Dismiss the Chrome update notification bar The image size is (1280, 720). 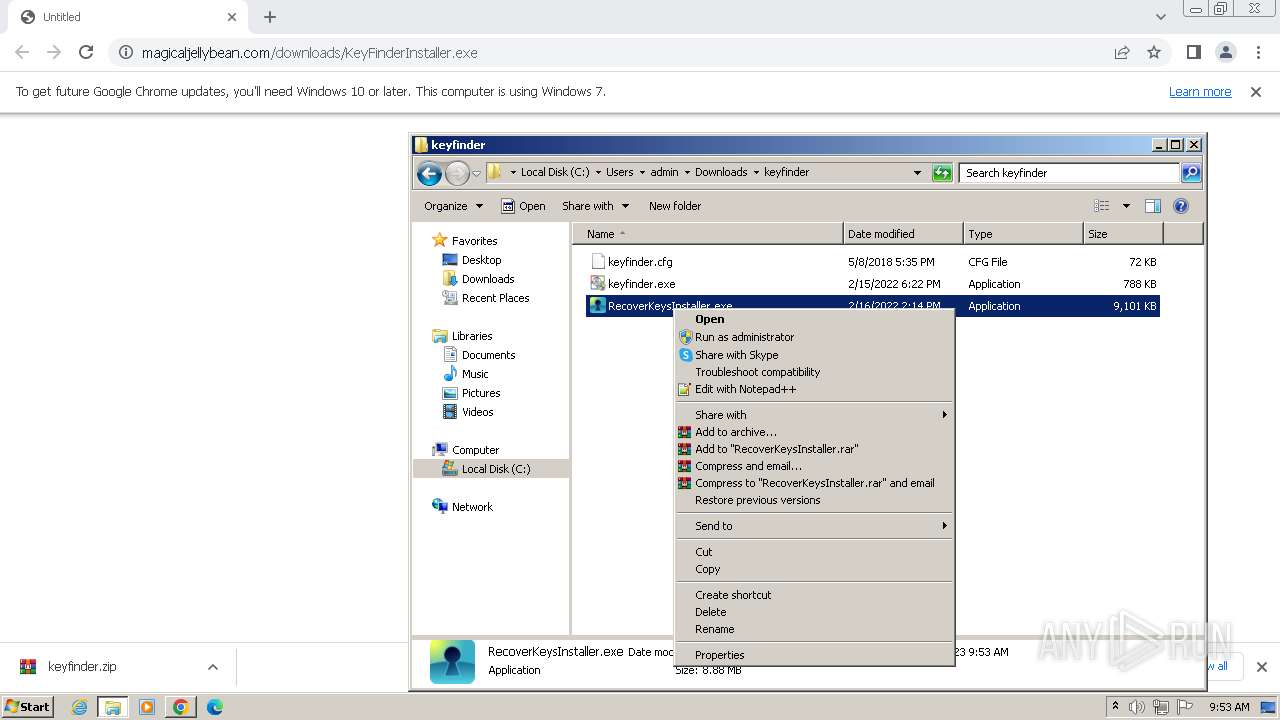[x=1256, y=92]
